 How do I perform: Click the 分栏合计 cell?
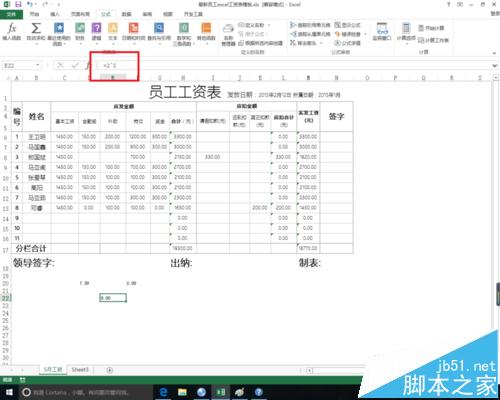(x=31, y=249)
